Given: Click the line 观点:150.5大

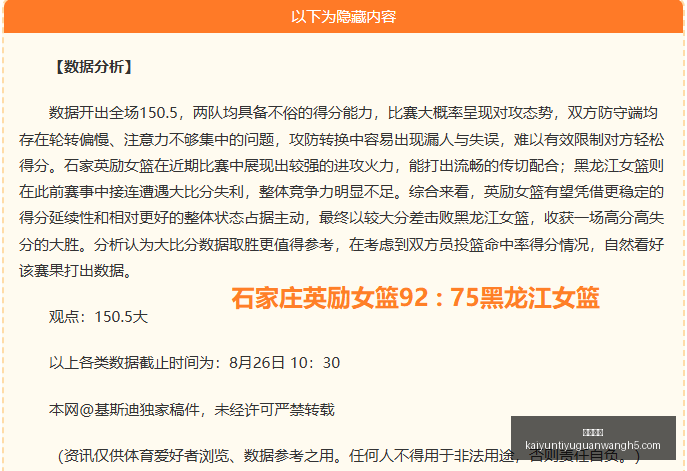Looking at the screenshot, I should pos(98,316).
